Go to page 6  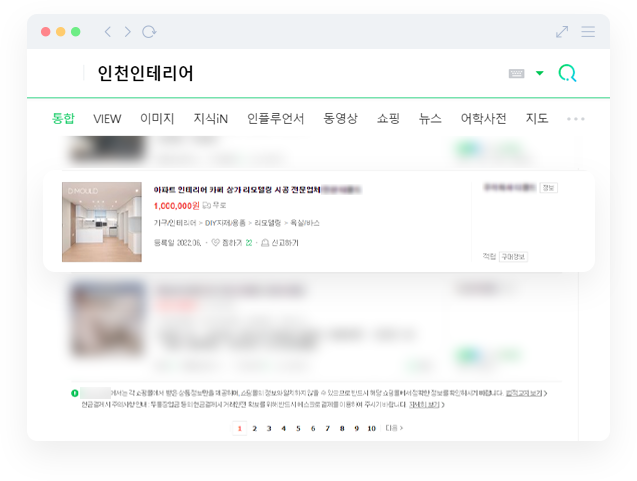[313, 428]
